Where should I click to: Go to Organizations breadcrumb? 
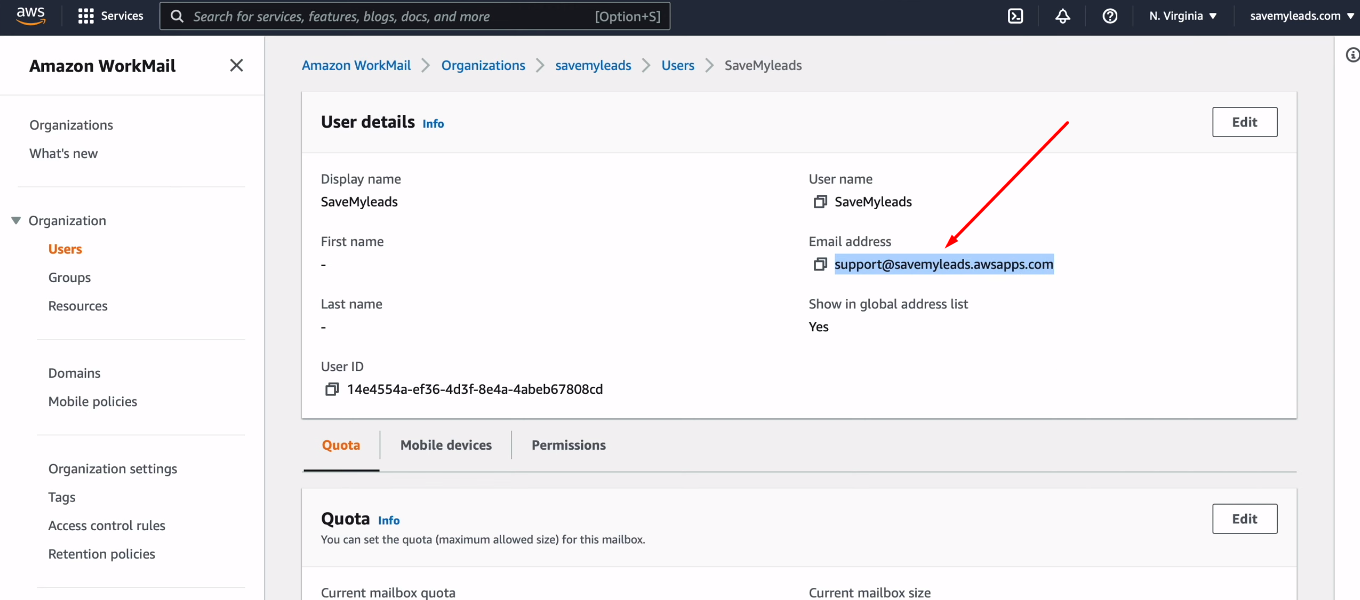tap(483, 65)
